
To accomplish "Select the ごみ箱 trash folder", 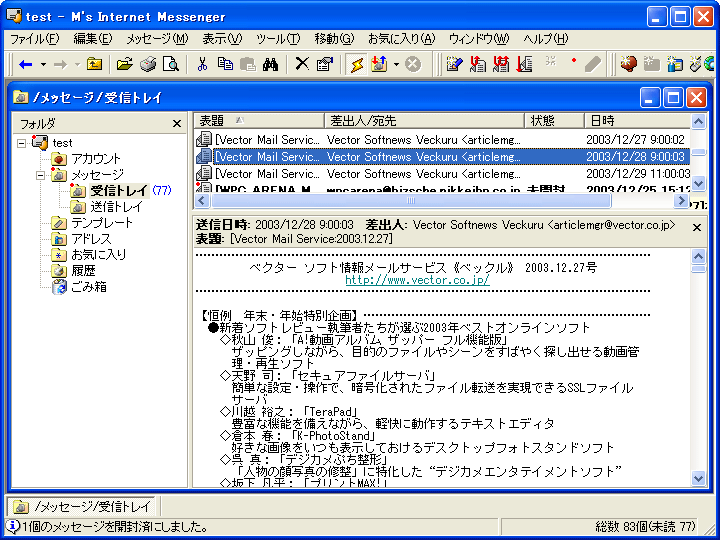I will tap(89, 287).
